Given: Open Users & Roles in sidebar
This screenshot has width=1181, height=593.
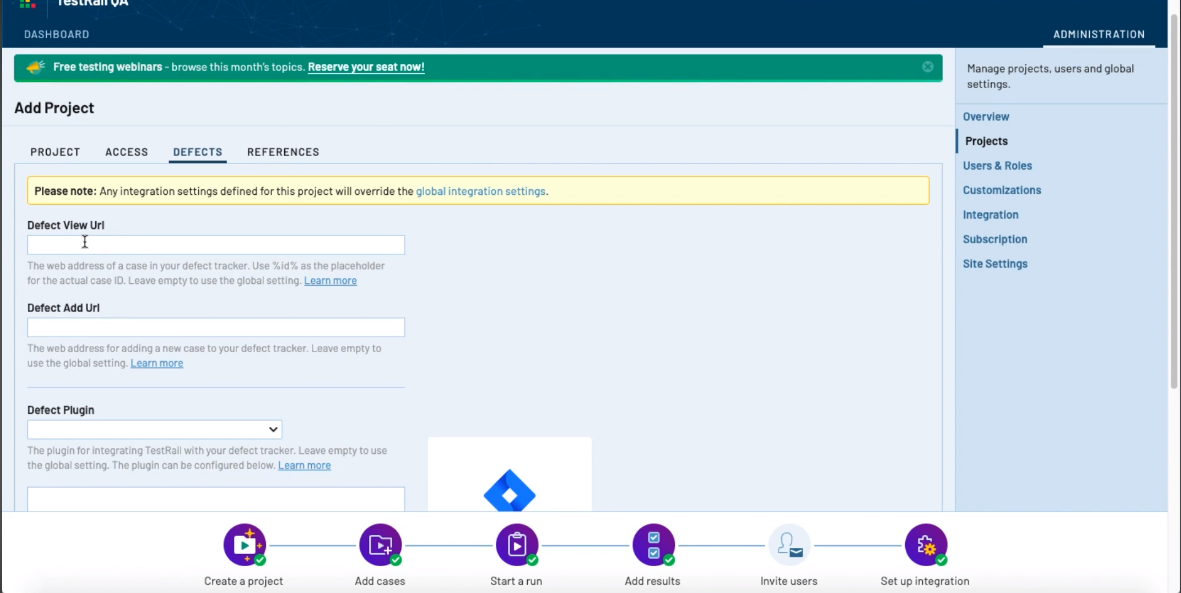Looking at the screenshot, I should (997, 166).
